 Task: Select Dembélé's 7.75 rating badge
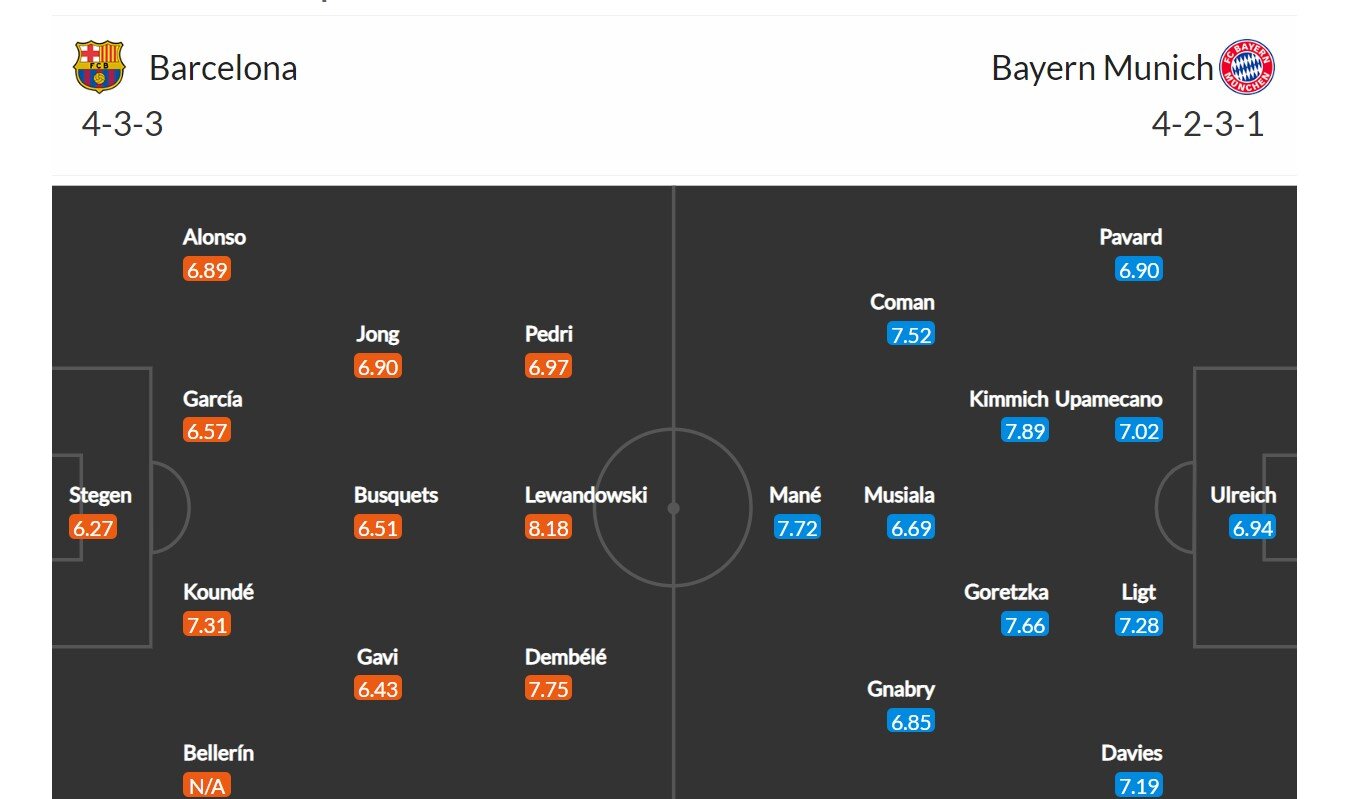click(548, 689)
